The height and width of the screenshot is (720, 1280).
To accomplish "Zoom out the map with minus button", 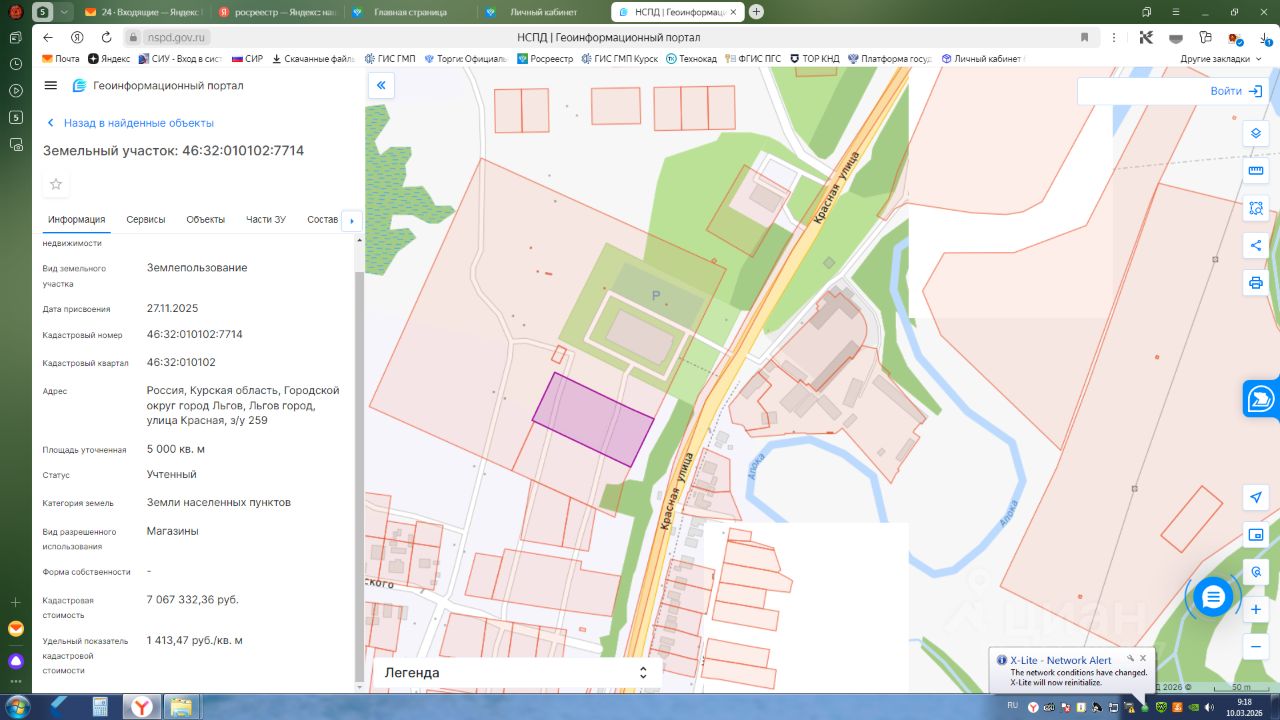I will click(x=1256, y=647).
